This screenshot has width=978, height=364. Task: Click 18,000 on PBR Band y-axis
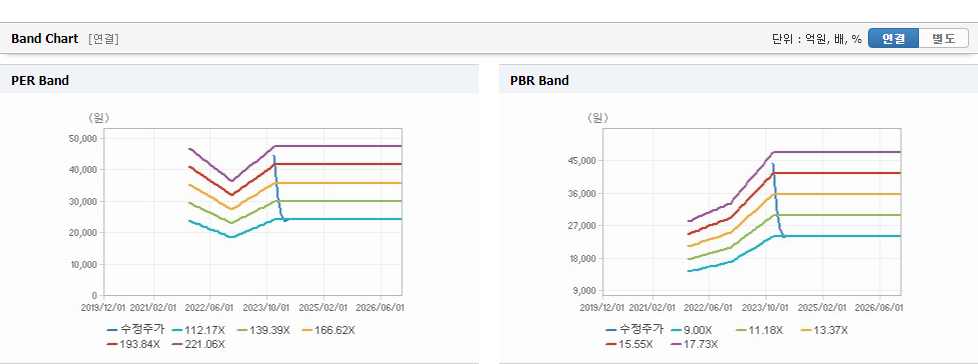pos(584,259)
